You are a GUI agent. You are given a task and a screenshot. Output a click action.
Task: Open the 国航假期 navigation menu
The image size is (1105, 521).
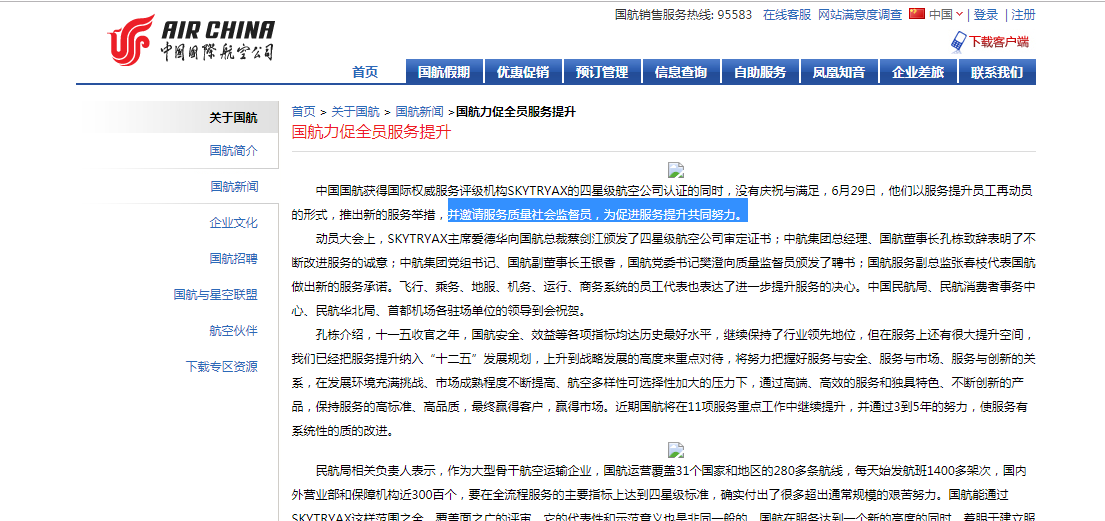pyautogui.click(x=443, y=72)
